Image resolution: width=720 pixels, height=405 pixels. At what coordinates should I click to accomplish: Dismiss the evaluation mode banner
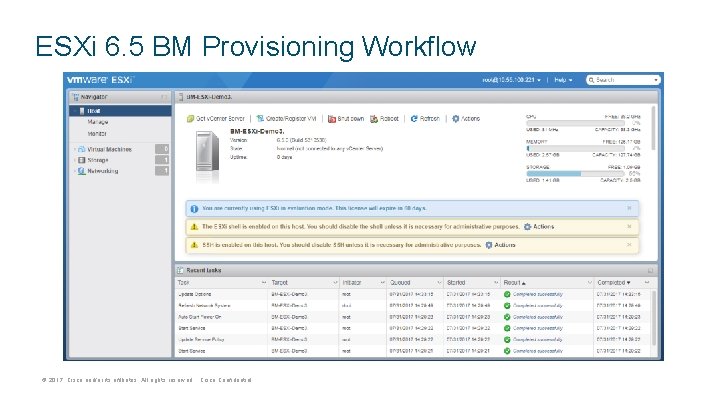(x=629, y=208)
